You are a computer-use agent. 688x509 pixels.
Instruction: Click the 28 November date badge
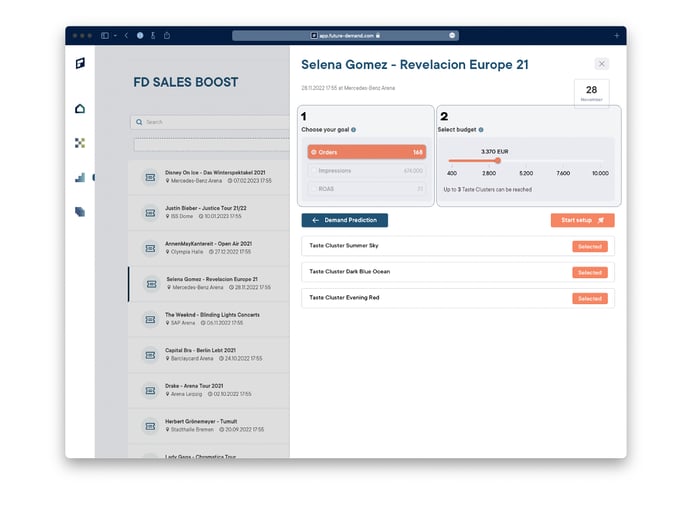pyautogui.click(x=591, y=93)
